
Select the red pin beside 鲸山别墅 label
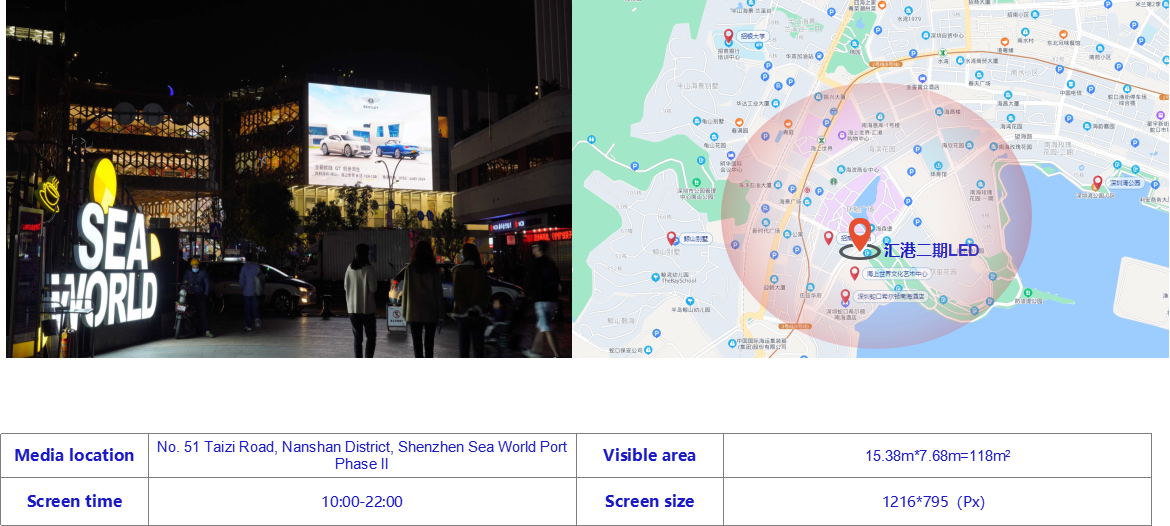pos(671,238)
